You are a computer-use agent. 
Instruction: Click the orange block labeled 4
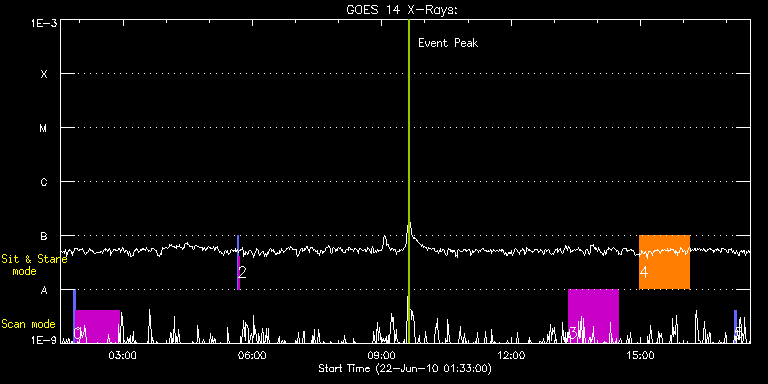click(664, 262)
